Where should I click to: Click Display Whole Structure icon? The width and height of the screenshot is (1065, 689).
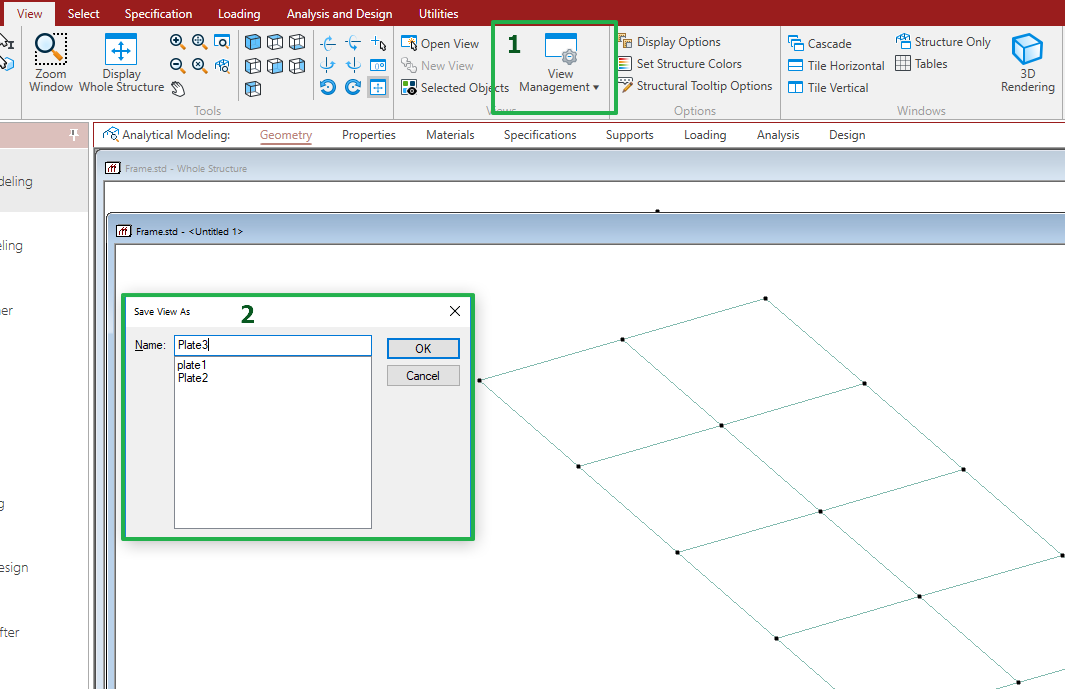121,50
